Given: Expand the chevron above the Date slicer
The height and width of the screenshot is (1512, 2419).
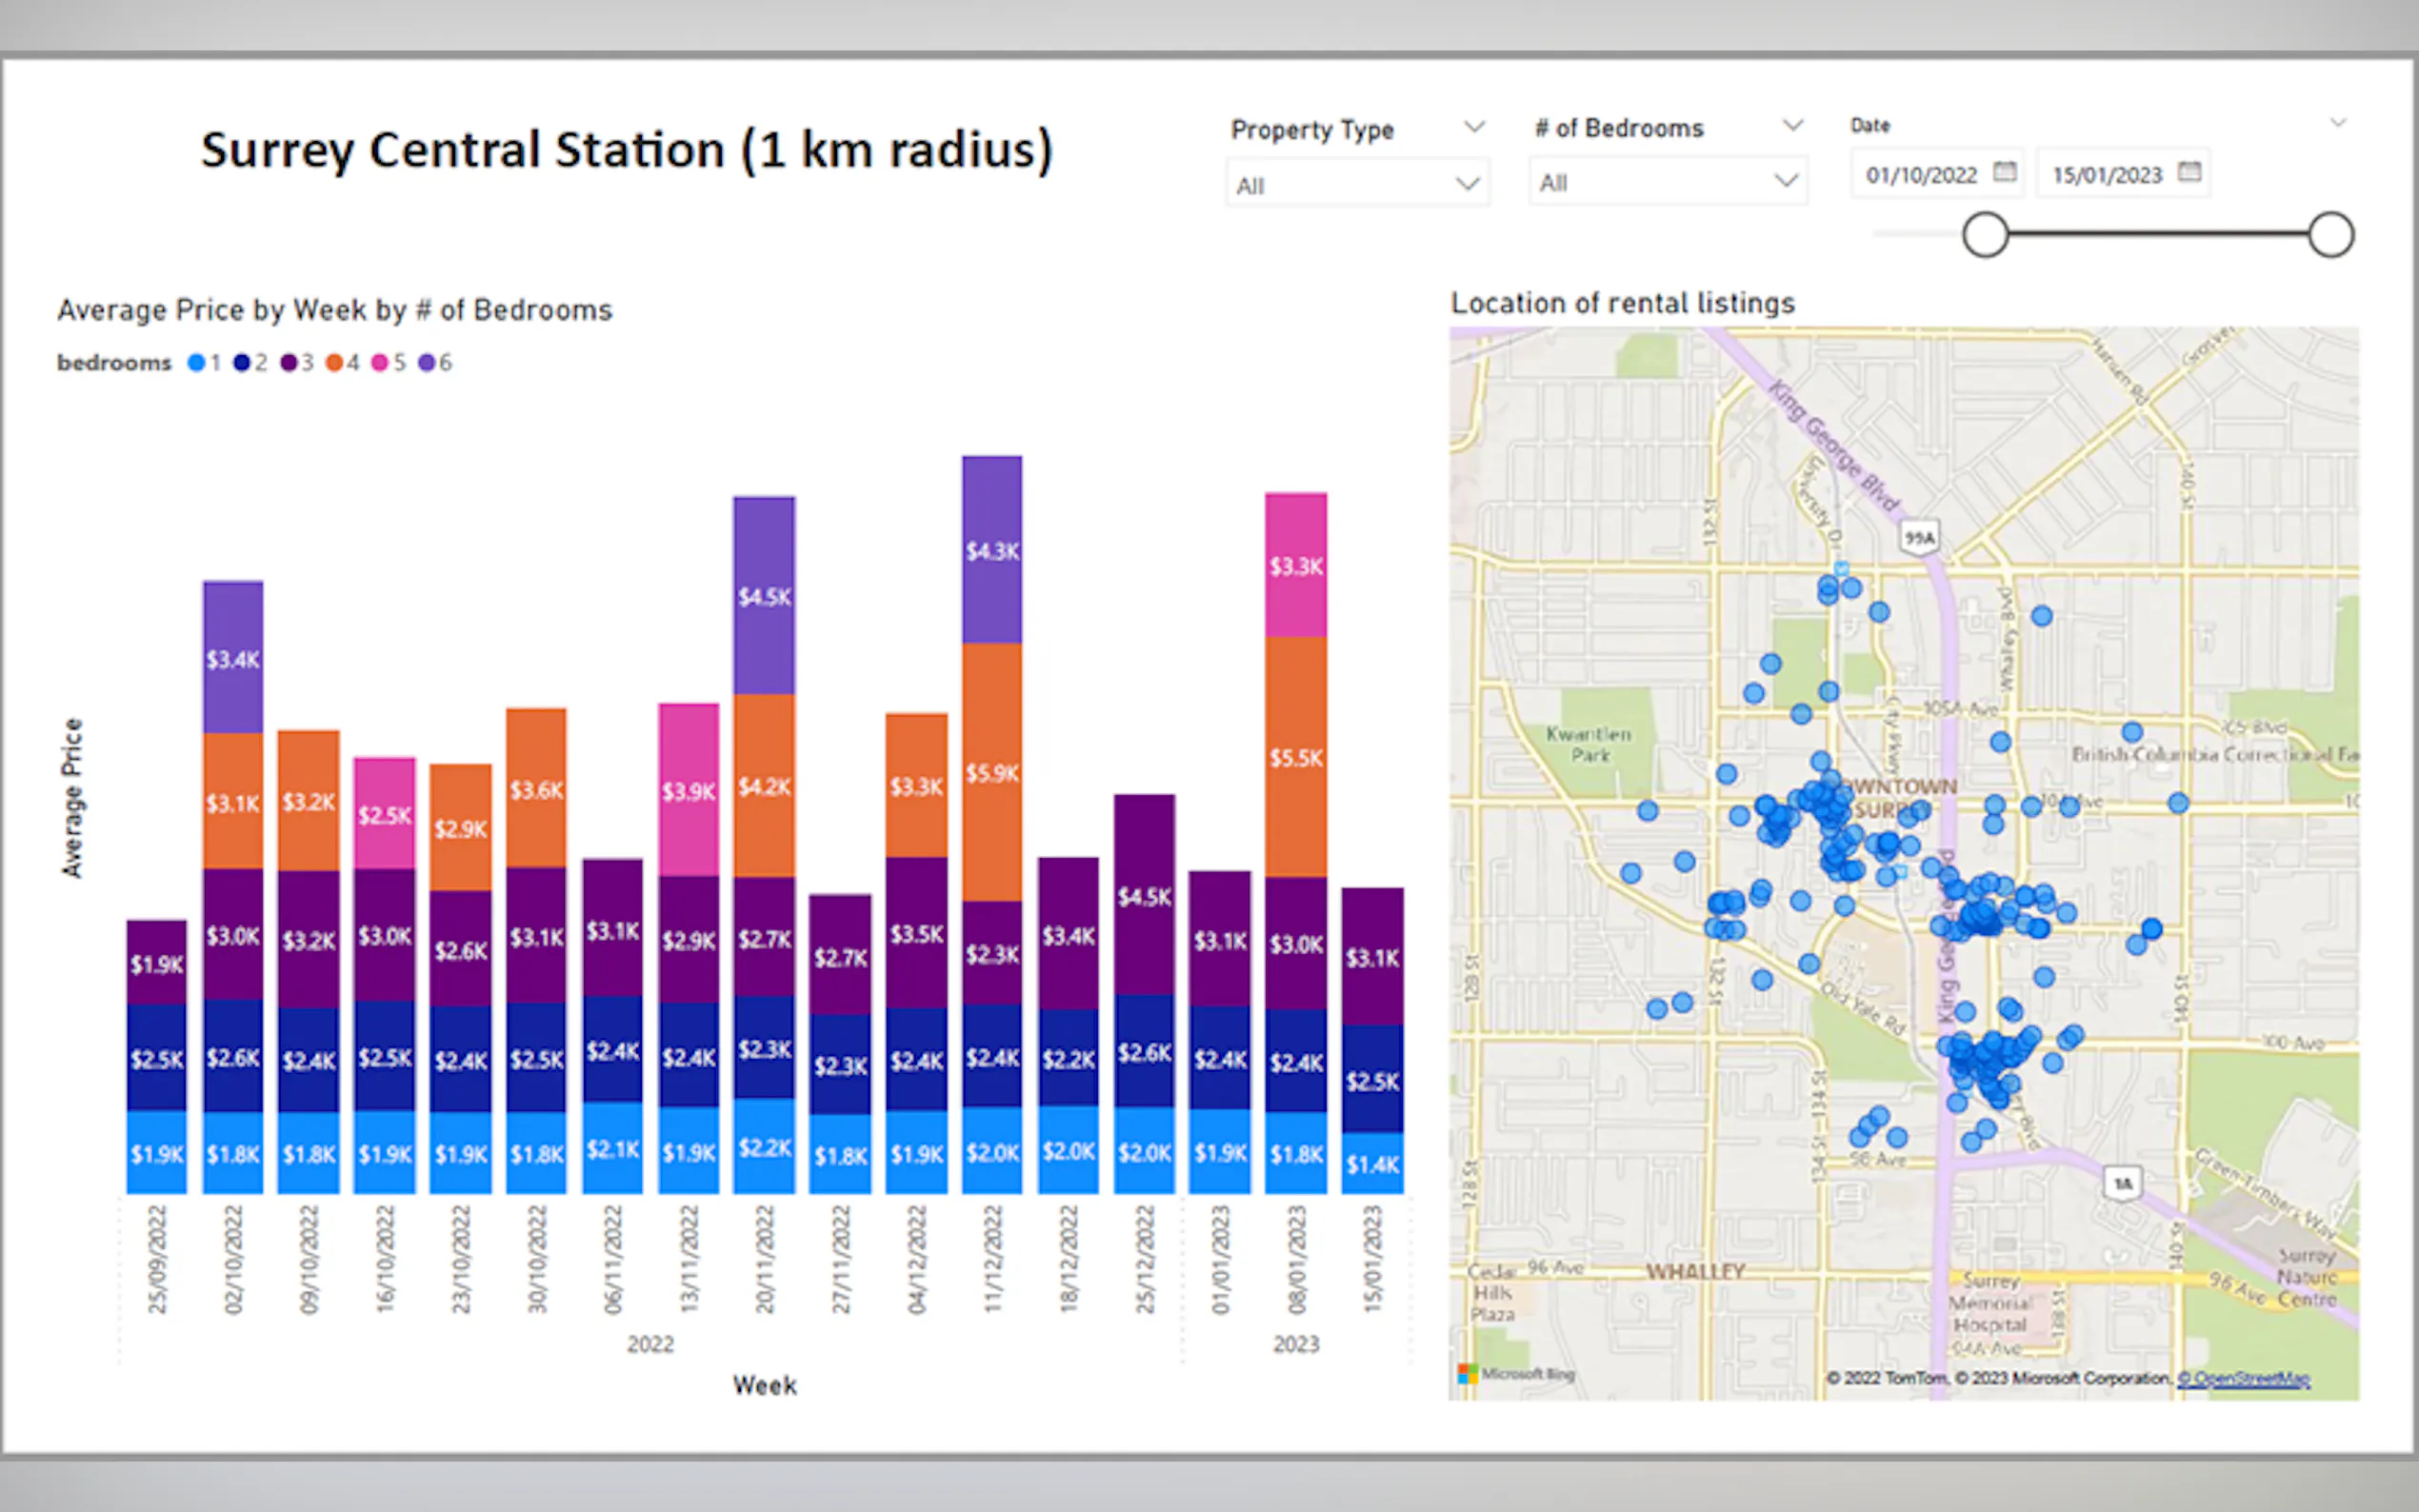Looking at the screenshot, I should click(x=2337, y=123).
